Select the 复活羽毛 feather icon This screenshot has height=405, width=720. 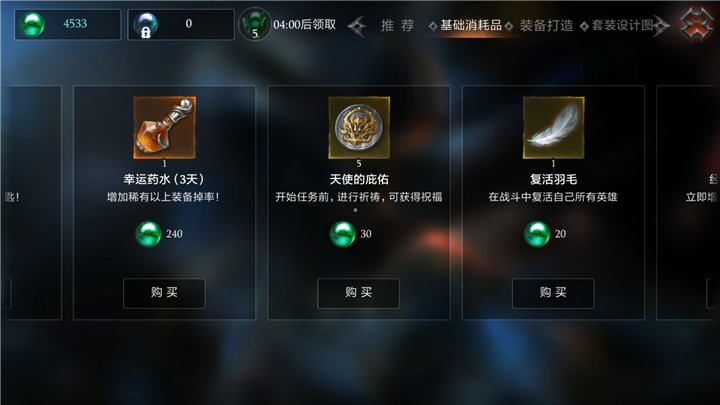pos(553,128)
